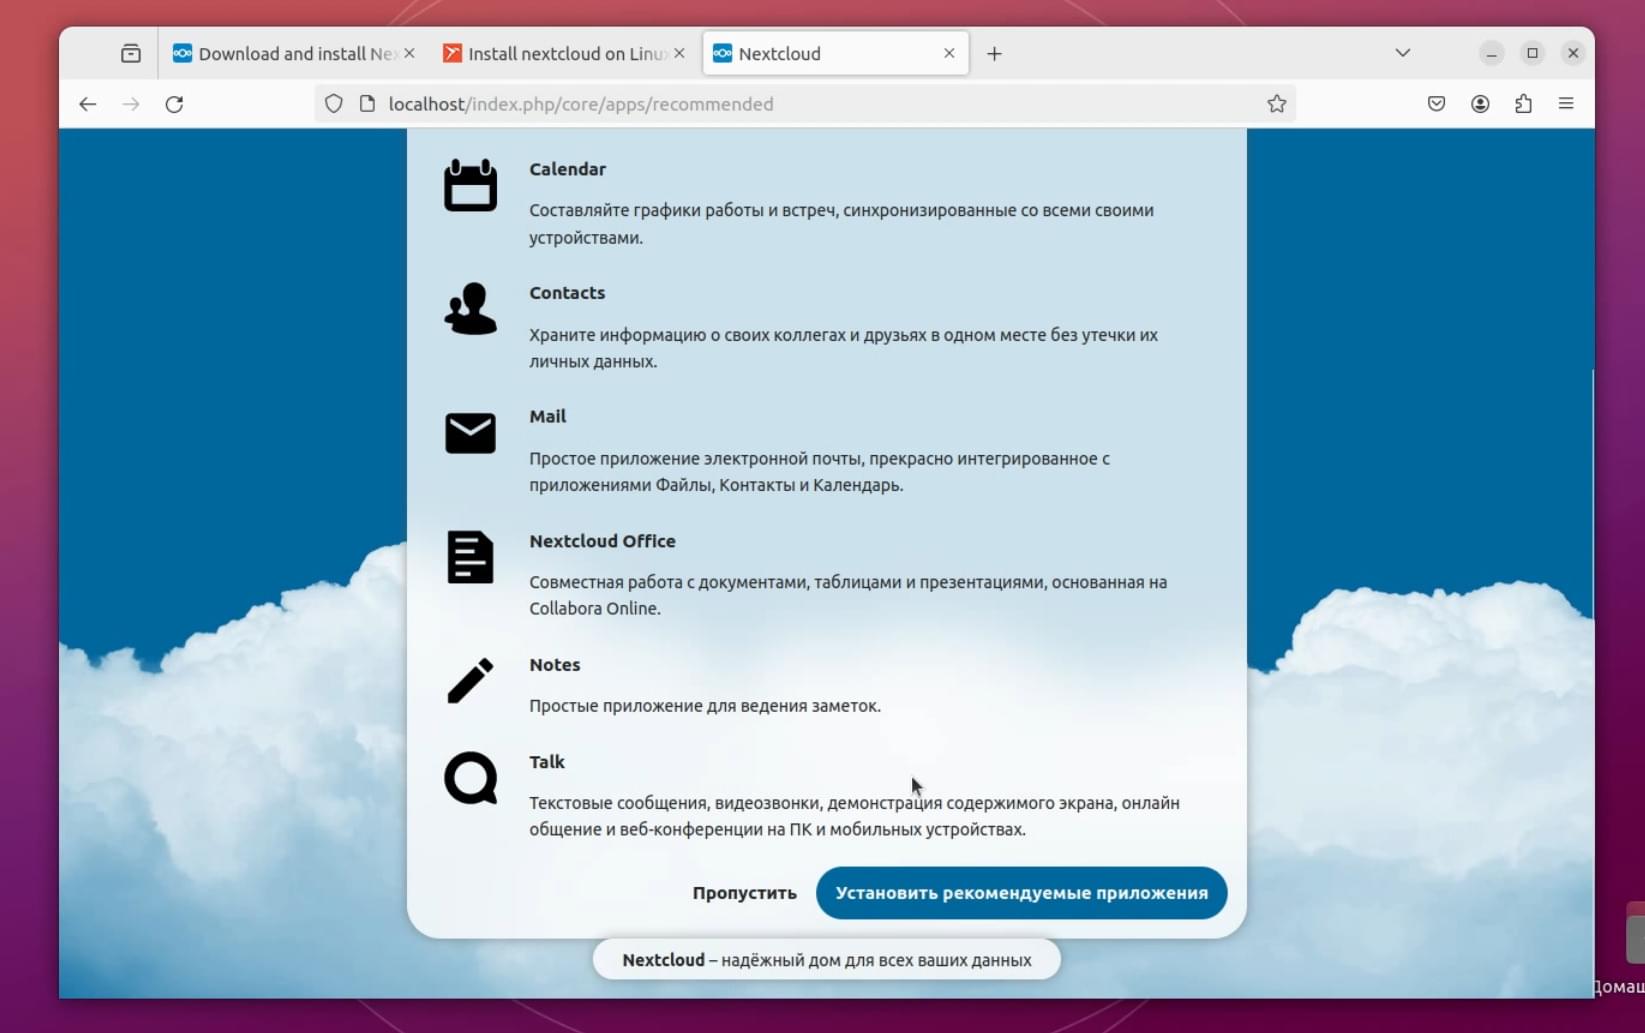This screenshot has width=1645, height=1033.
Task: Click the Mail heading text
Action: tap(547, 417)
